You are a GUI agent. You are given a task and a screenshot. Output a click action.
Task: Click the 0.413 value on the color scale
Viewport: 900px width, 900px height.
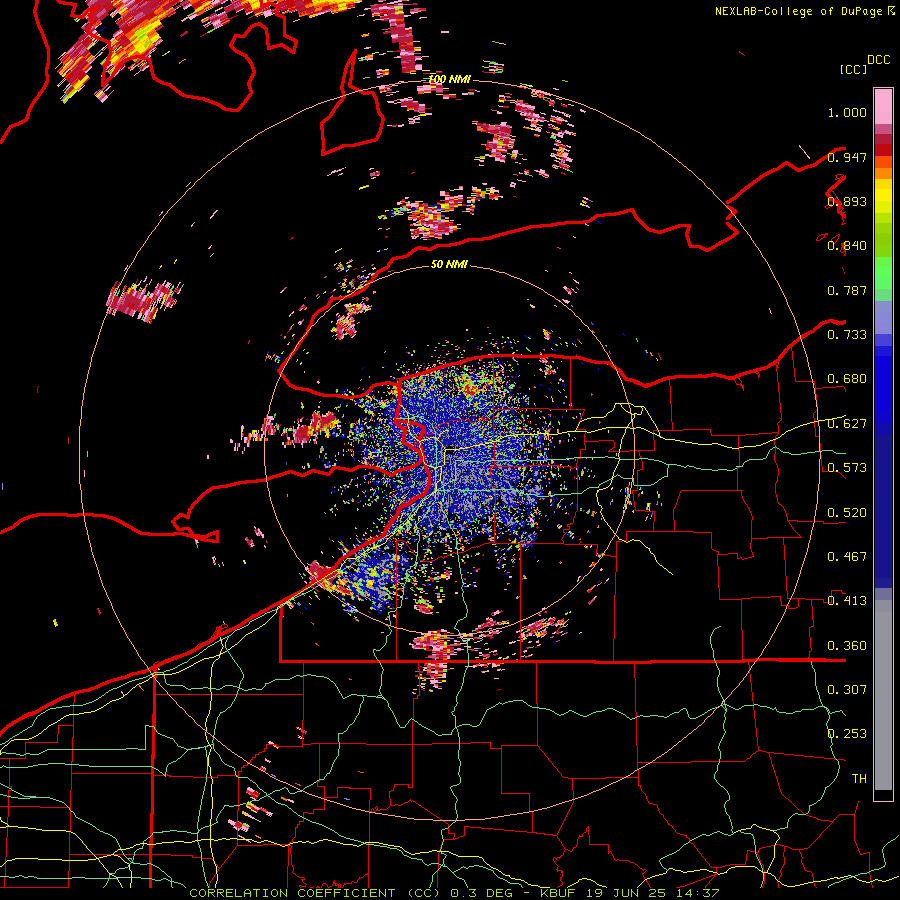tap(847, 601)
